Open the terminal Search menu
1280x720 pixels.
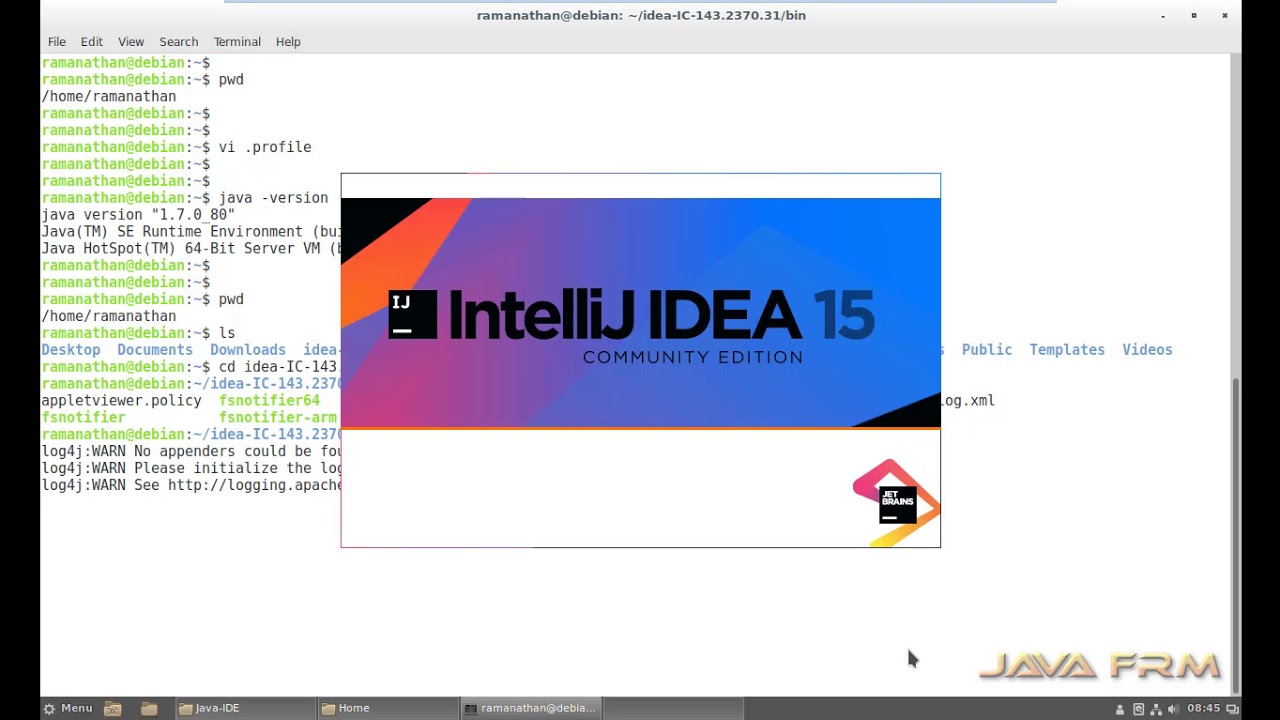179,42
